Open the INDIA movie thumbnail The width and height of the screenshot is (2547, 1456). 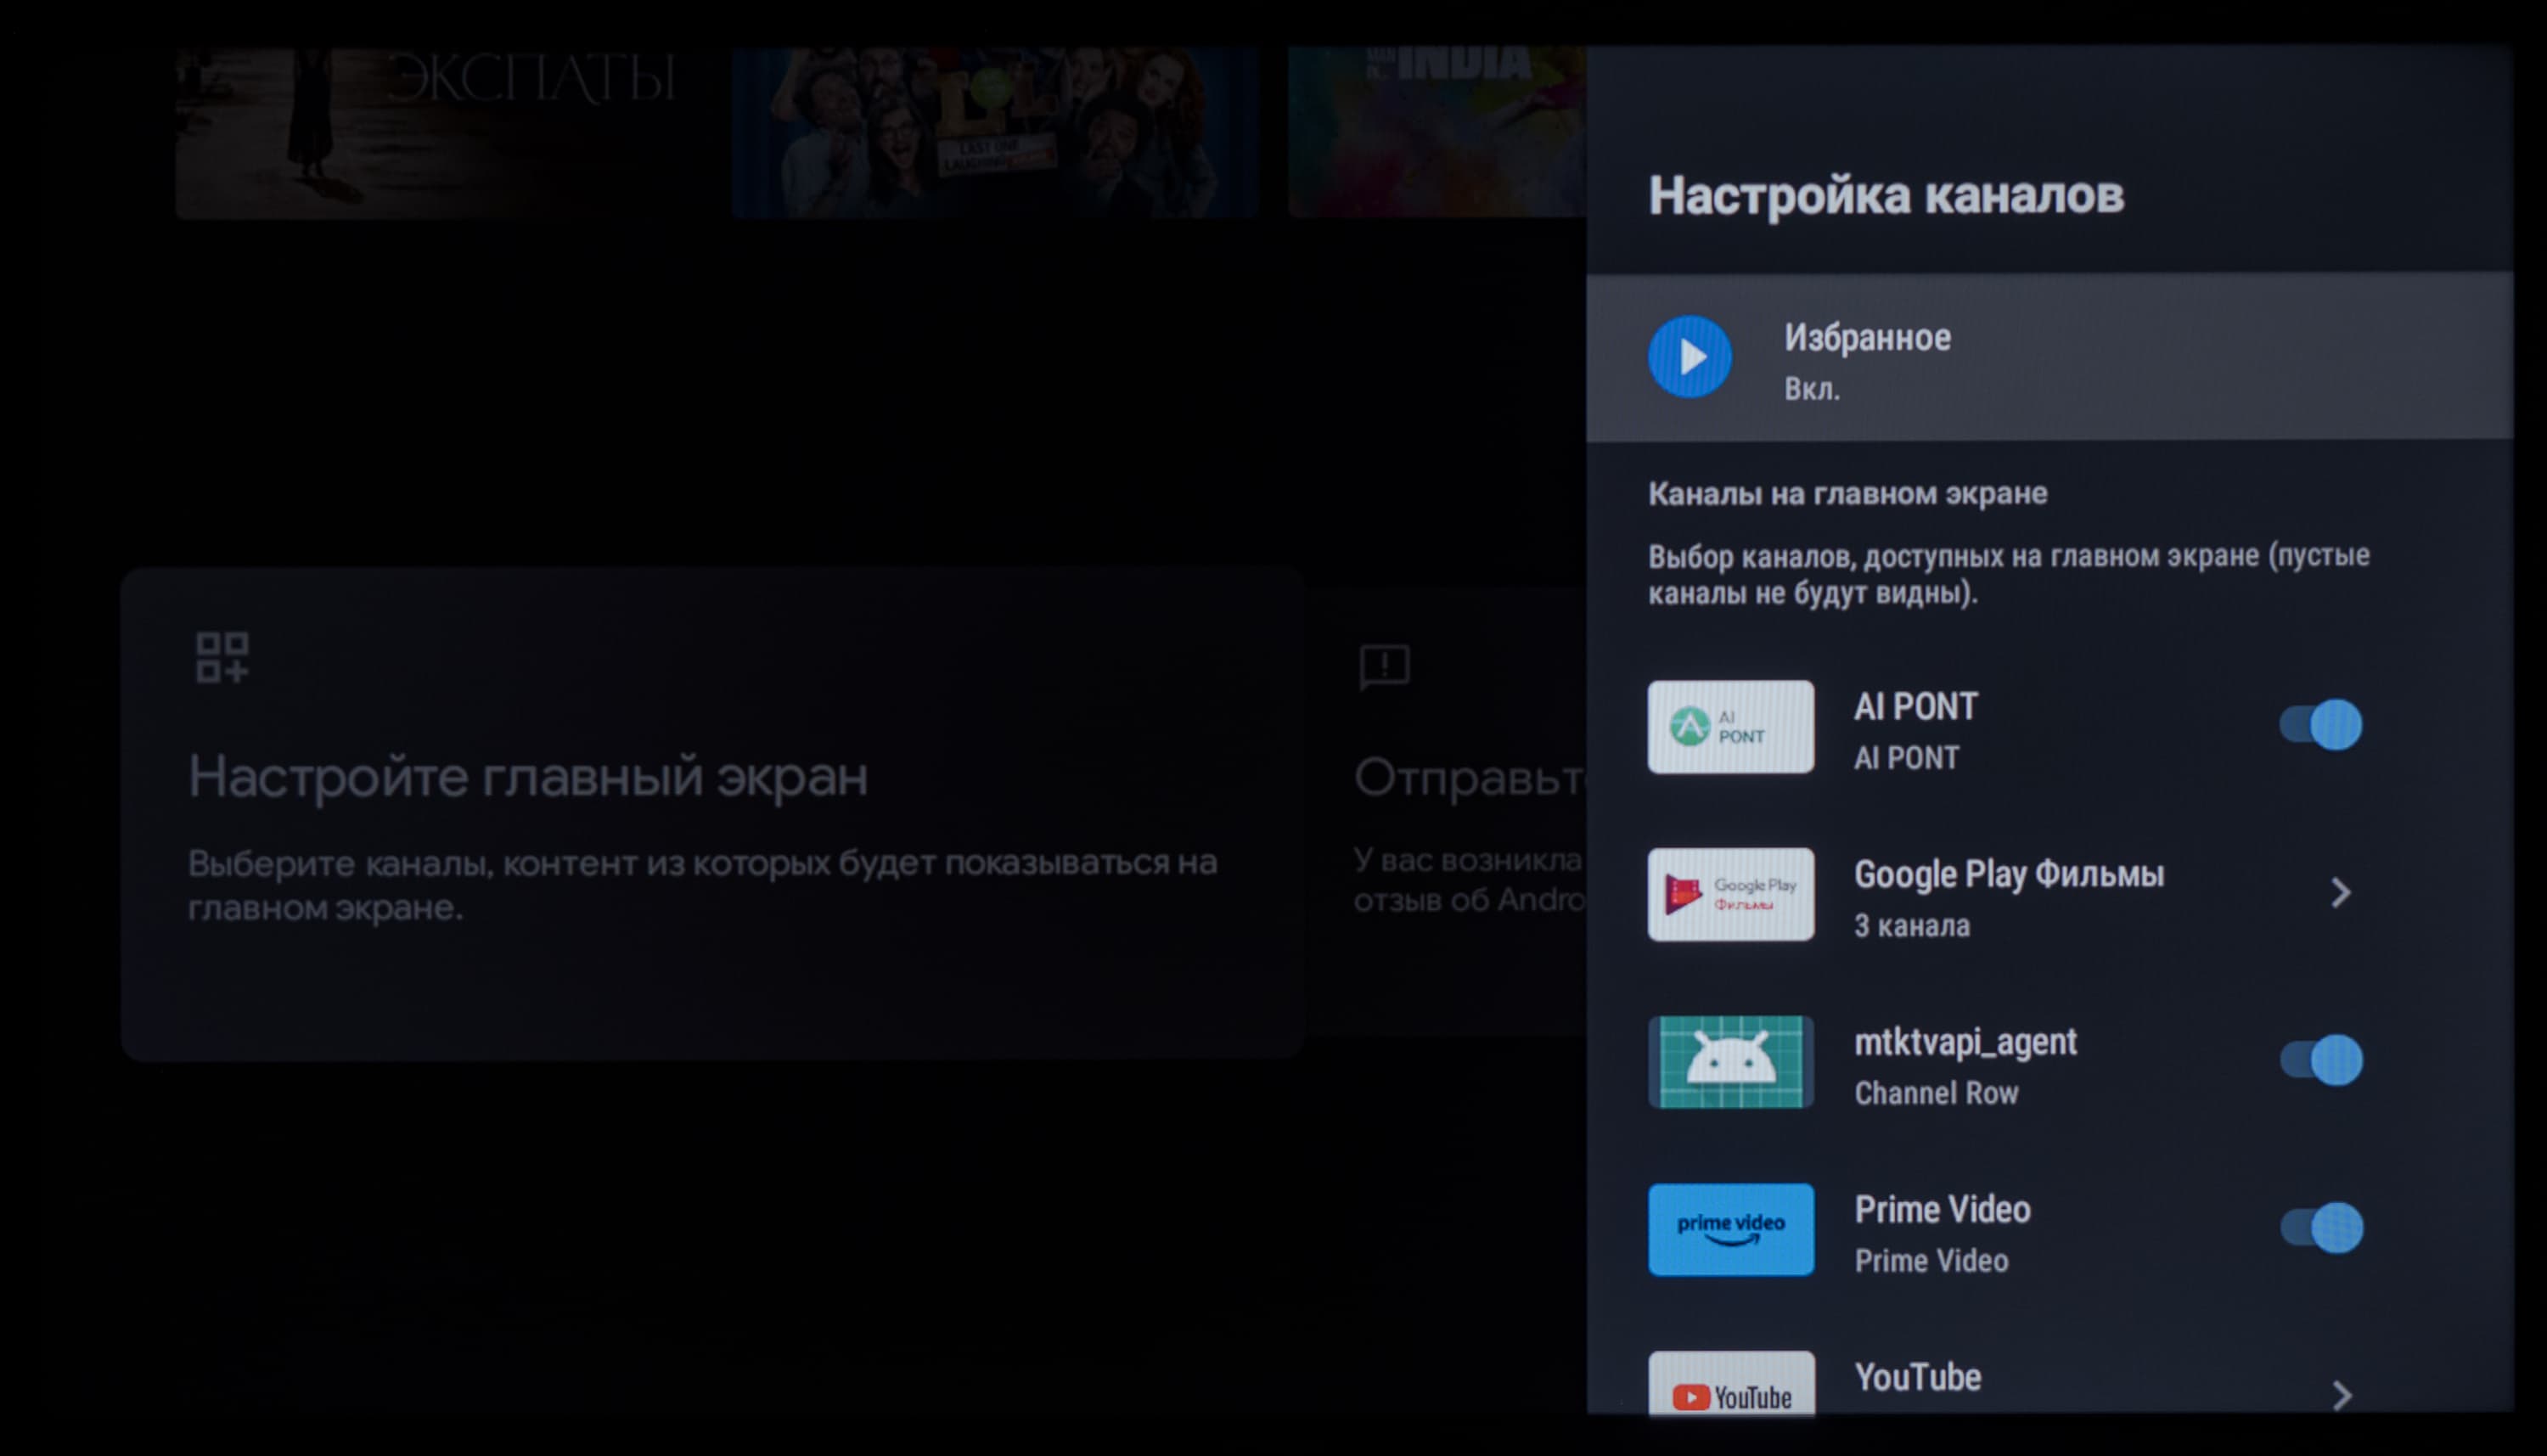point(1436,130)
